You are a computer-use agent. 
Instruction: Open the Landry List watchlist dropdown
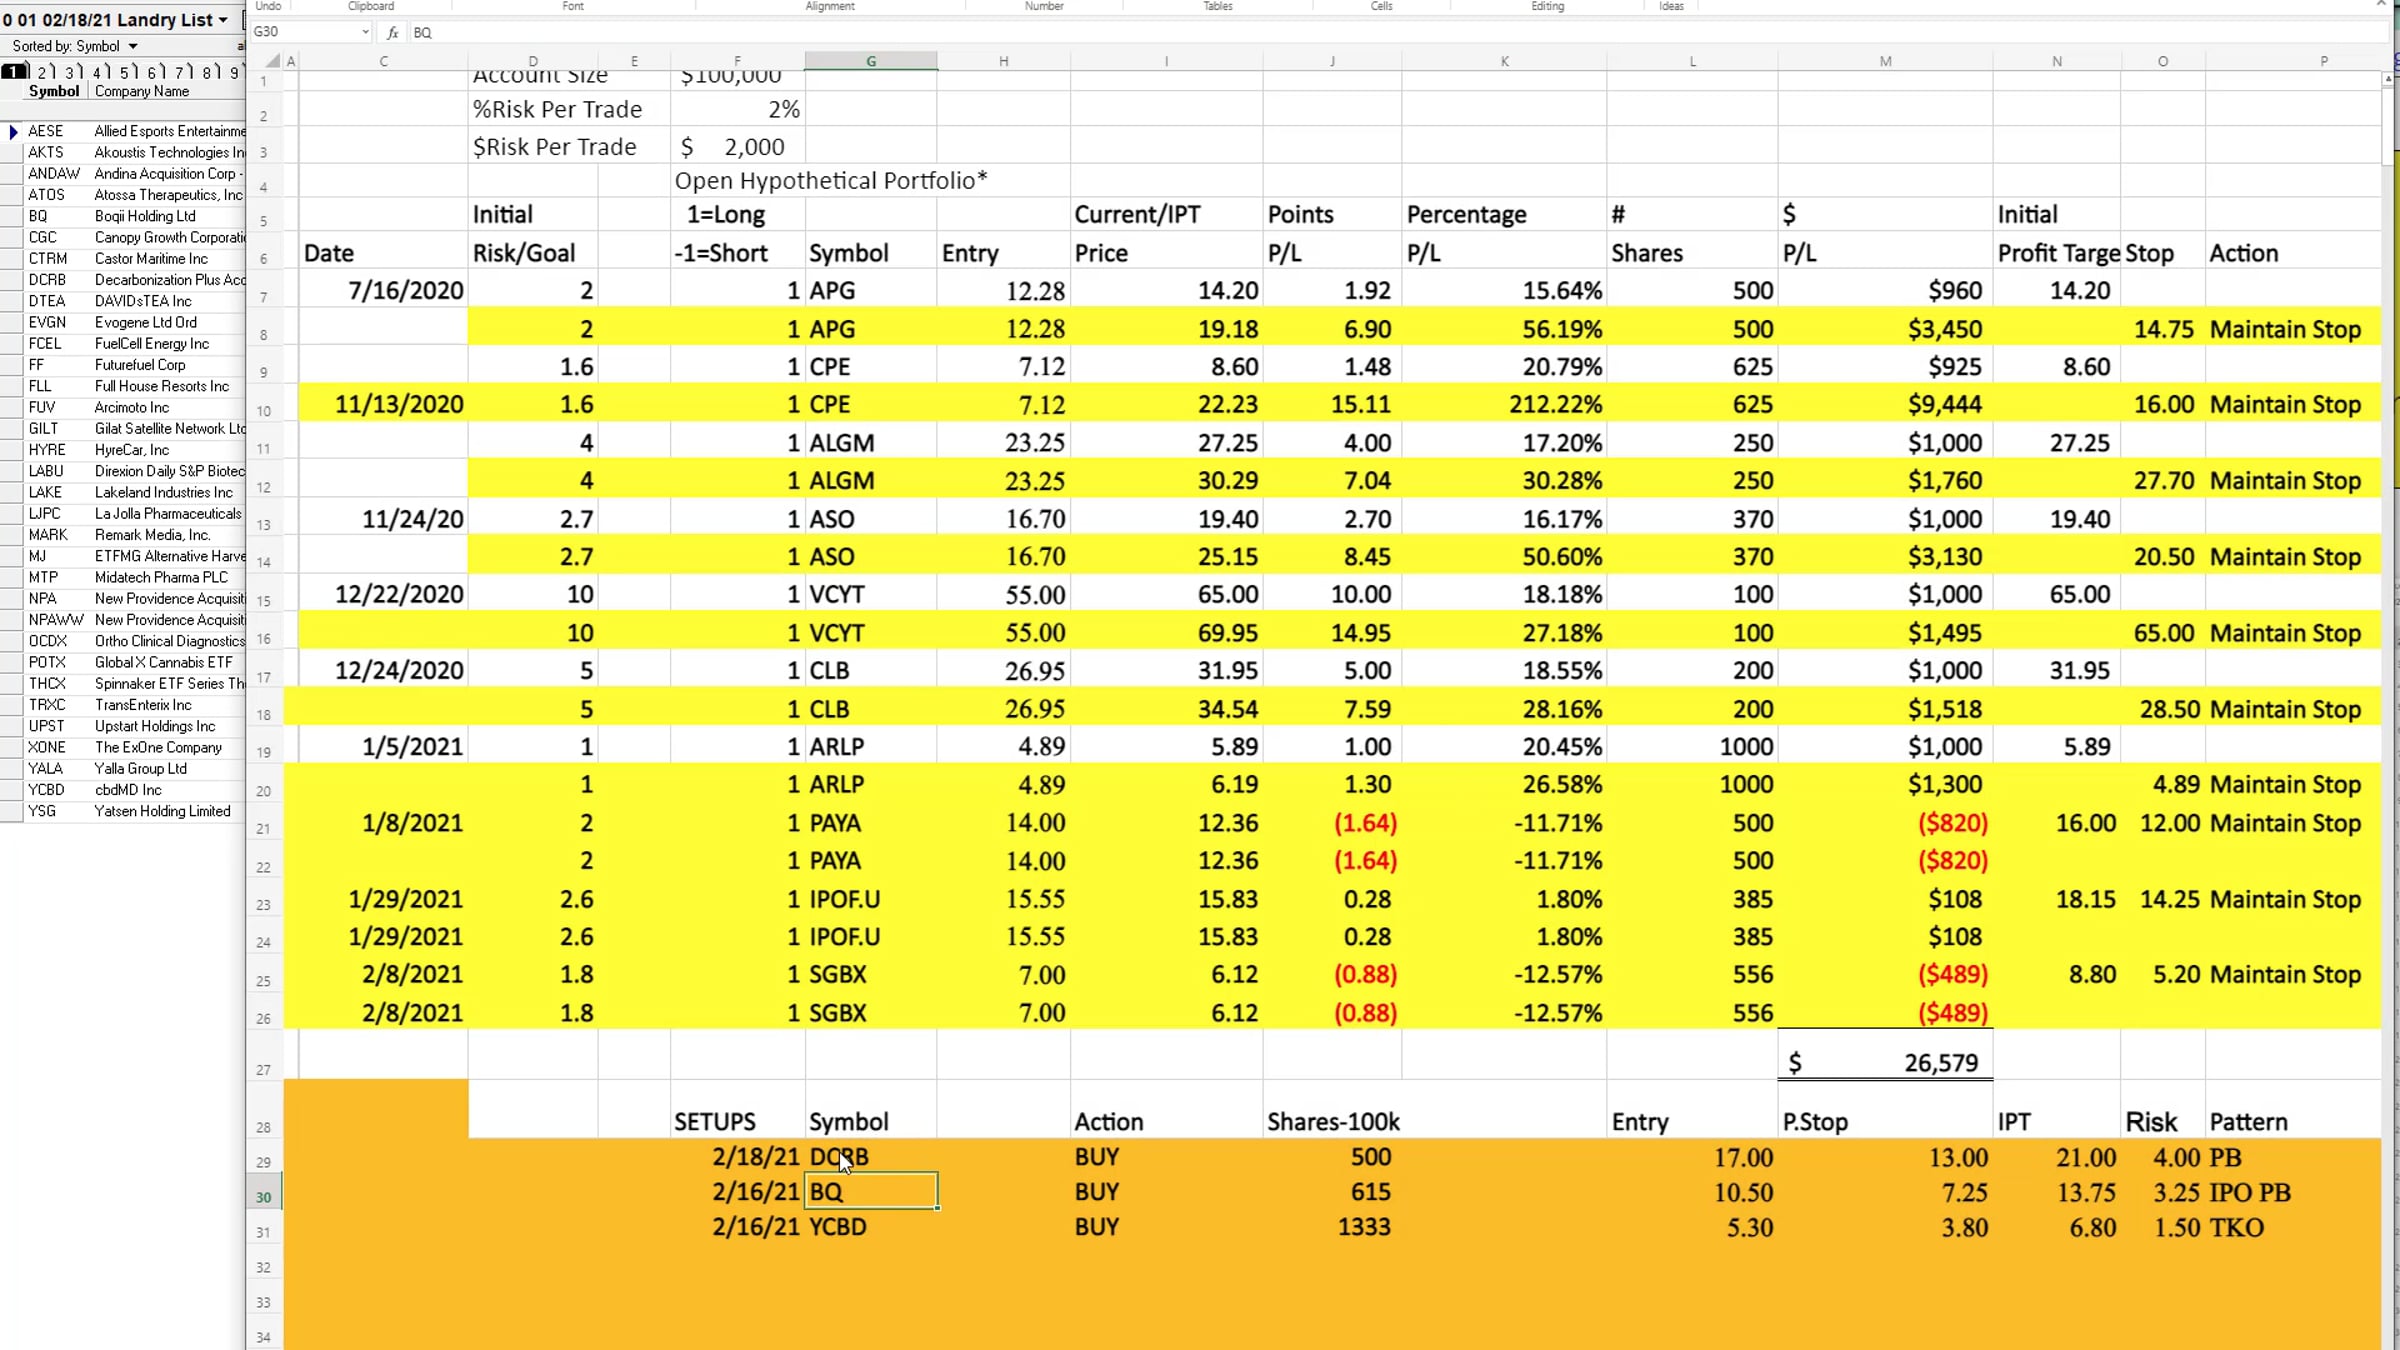(223, 20)
